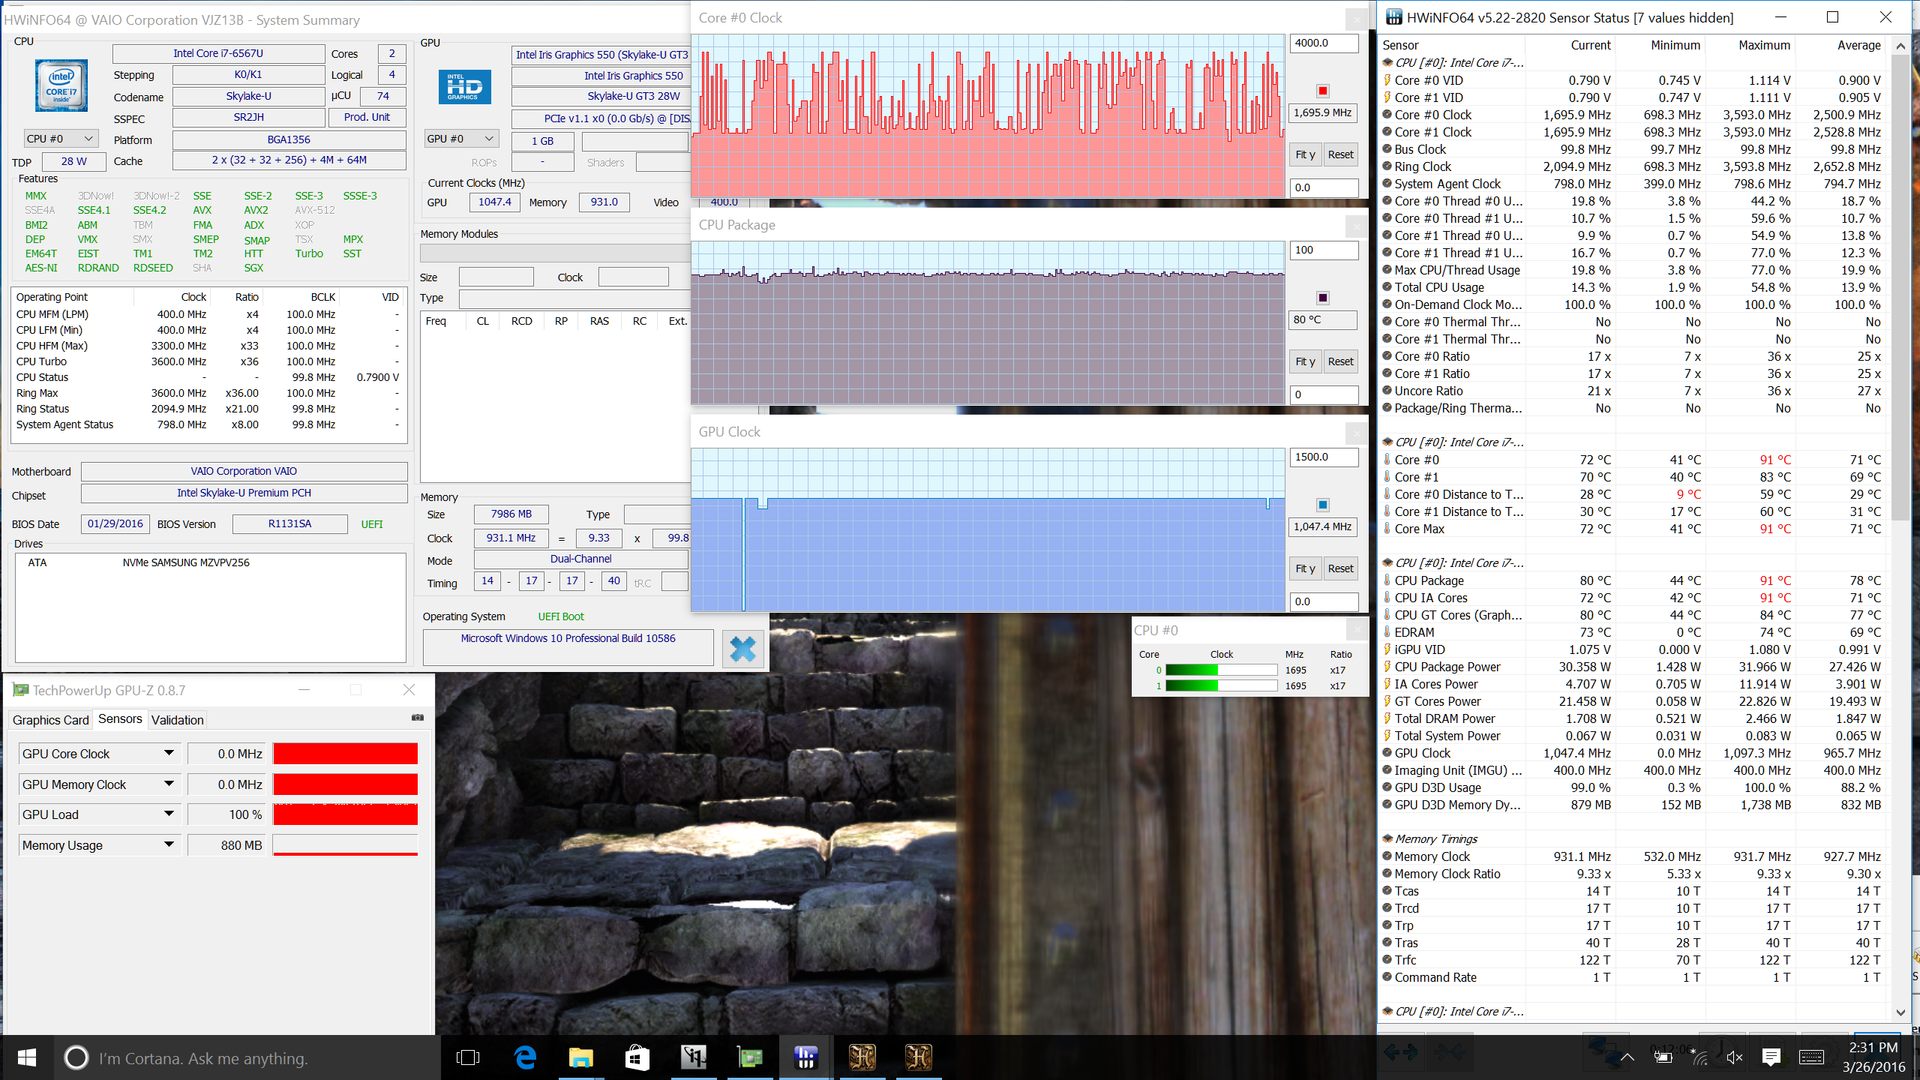Click the Cortana 'Ask me anything' search box
The height and width of the screenshot is (1080, 1920).
coord(245,1058)
